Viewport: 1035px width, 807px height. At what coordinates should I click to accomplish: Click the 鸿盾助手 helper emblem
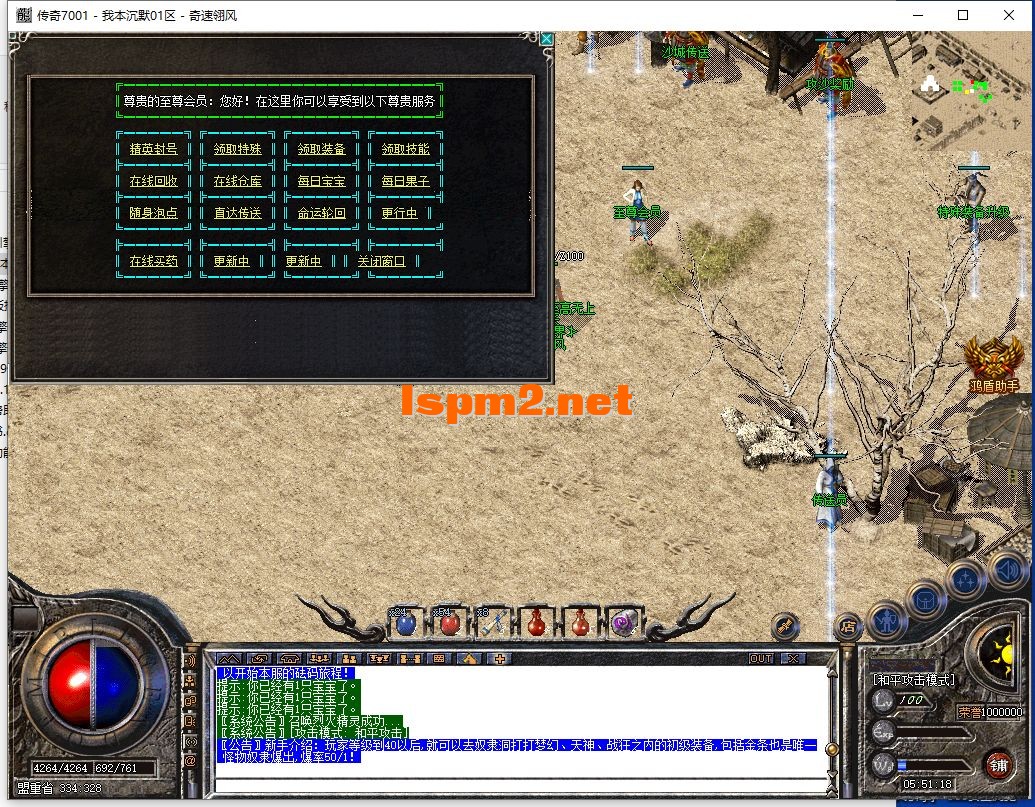993,361
